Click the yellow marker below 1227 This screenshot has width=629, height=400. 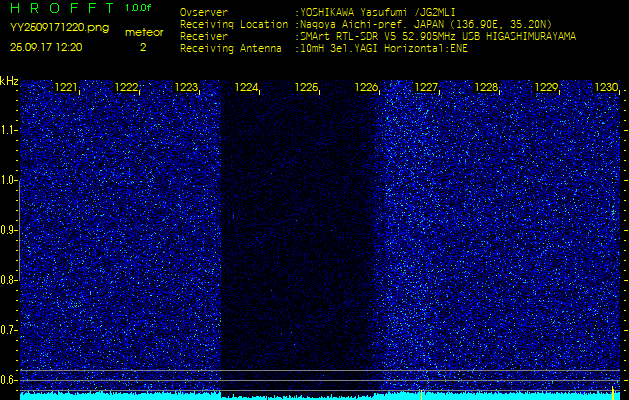pos(422,395)
